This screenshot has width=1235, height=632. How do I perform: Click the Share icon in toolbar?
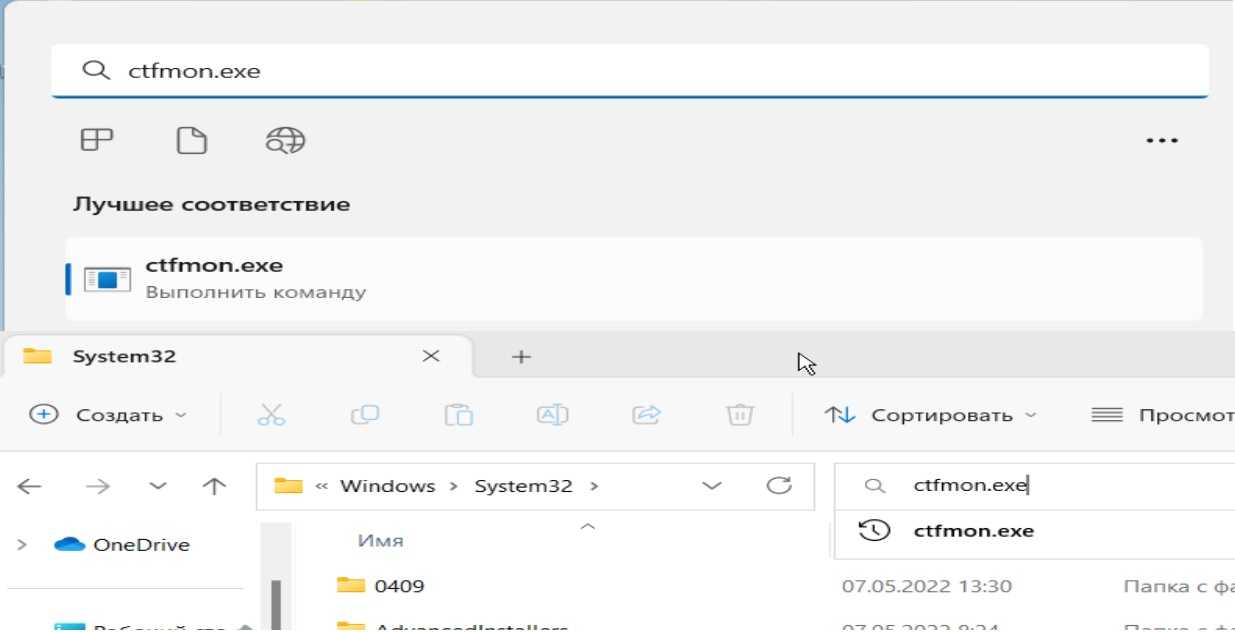(x=647, y=415)
